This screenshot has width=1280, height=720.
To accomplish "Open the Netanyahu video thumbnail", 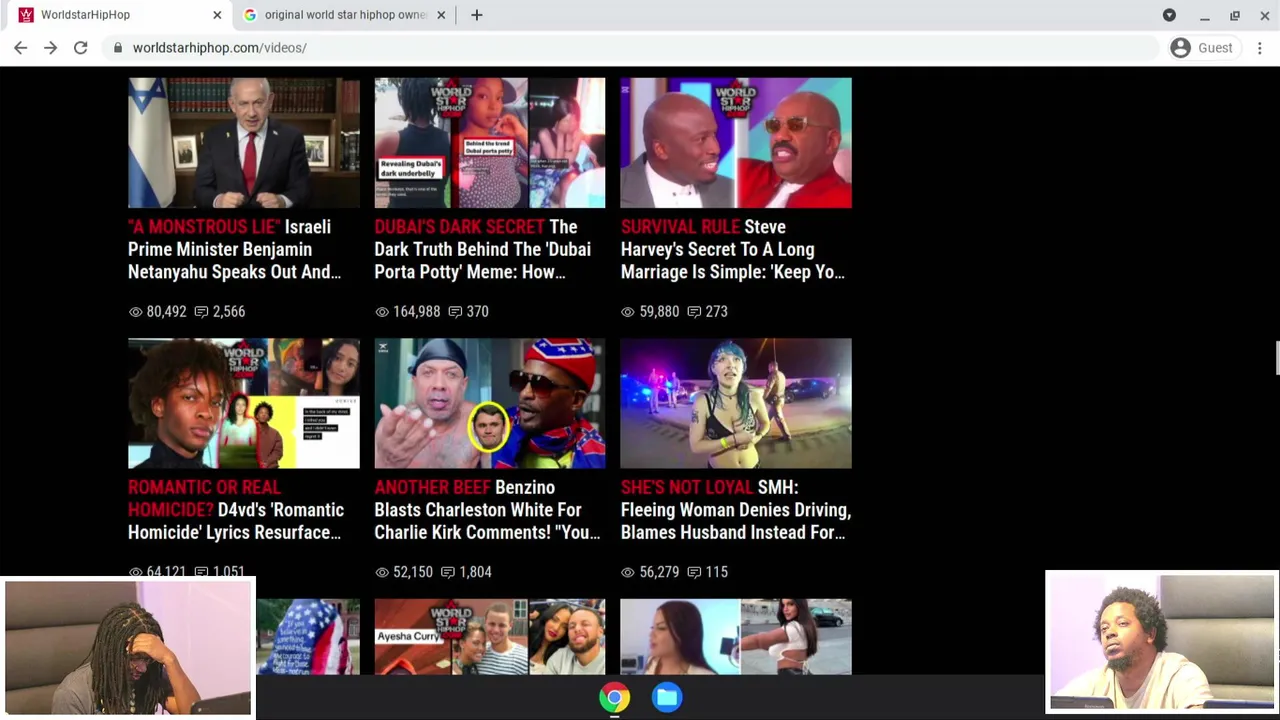I will coord(244,143).
